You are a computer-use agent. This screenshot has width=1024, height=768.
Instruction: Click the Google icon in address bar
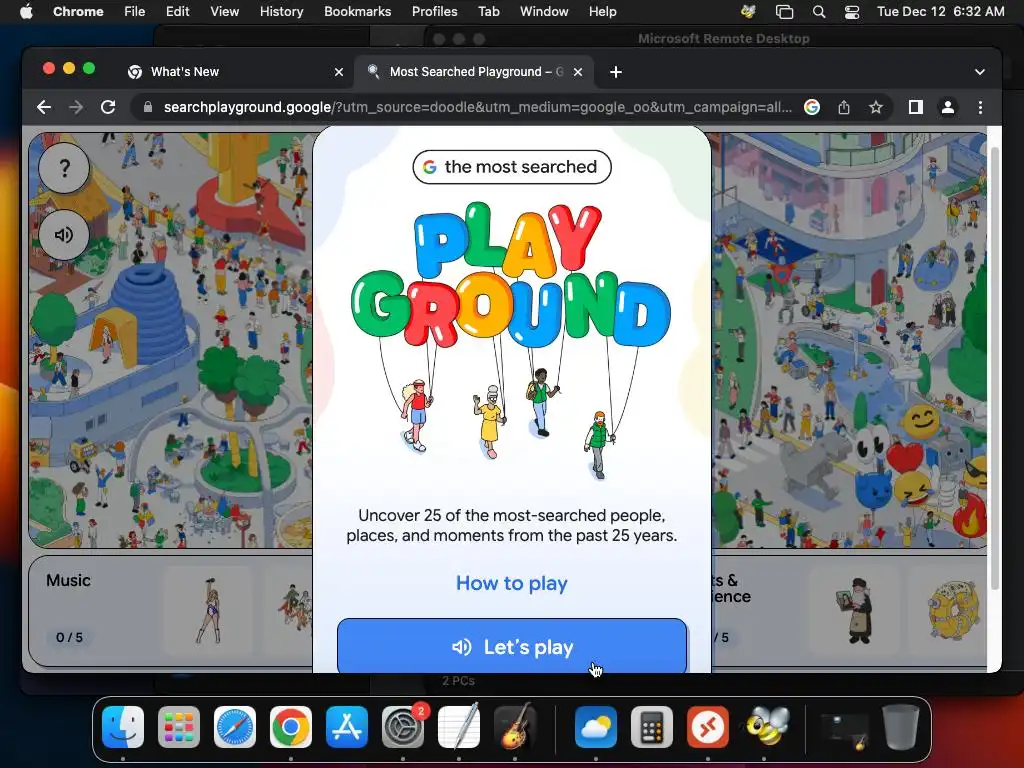click(x=812, y=107)
